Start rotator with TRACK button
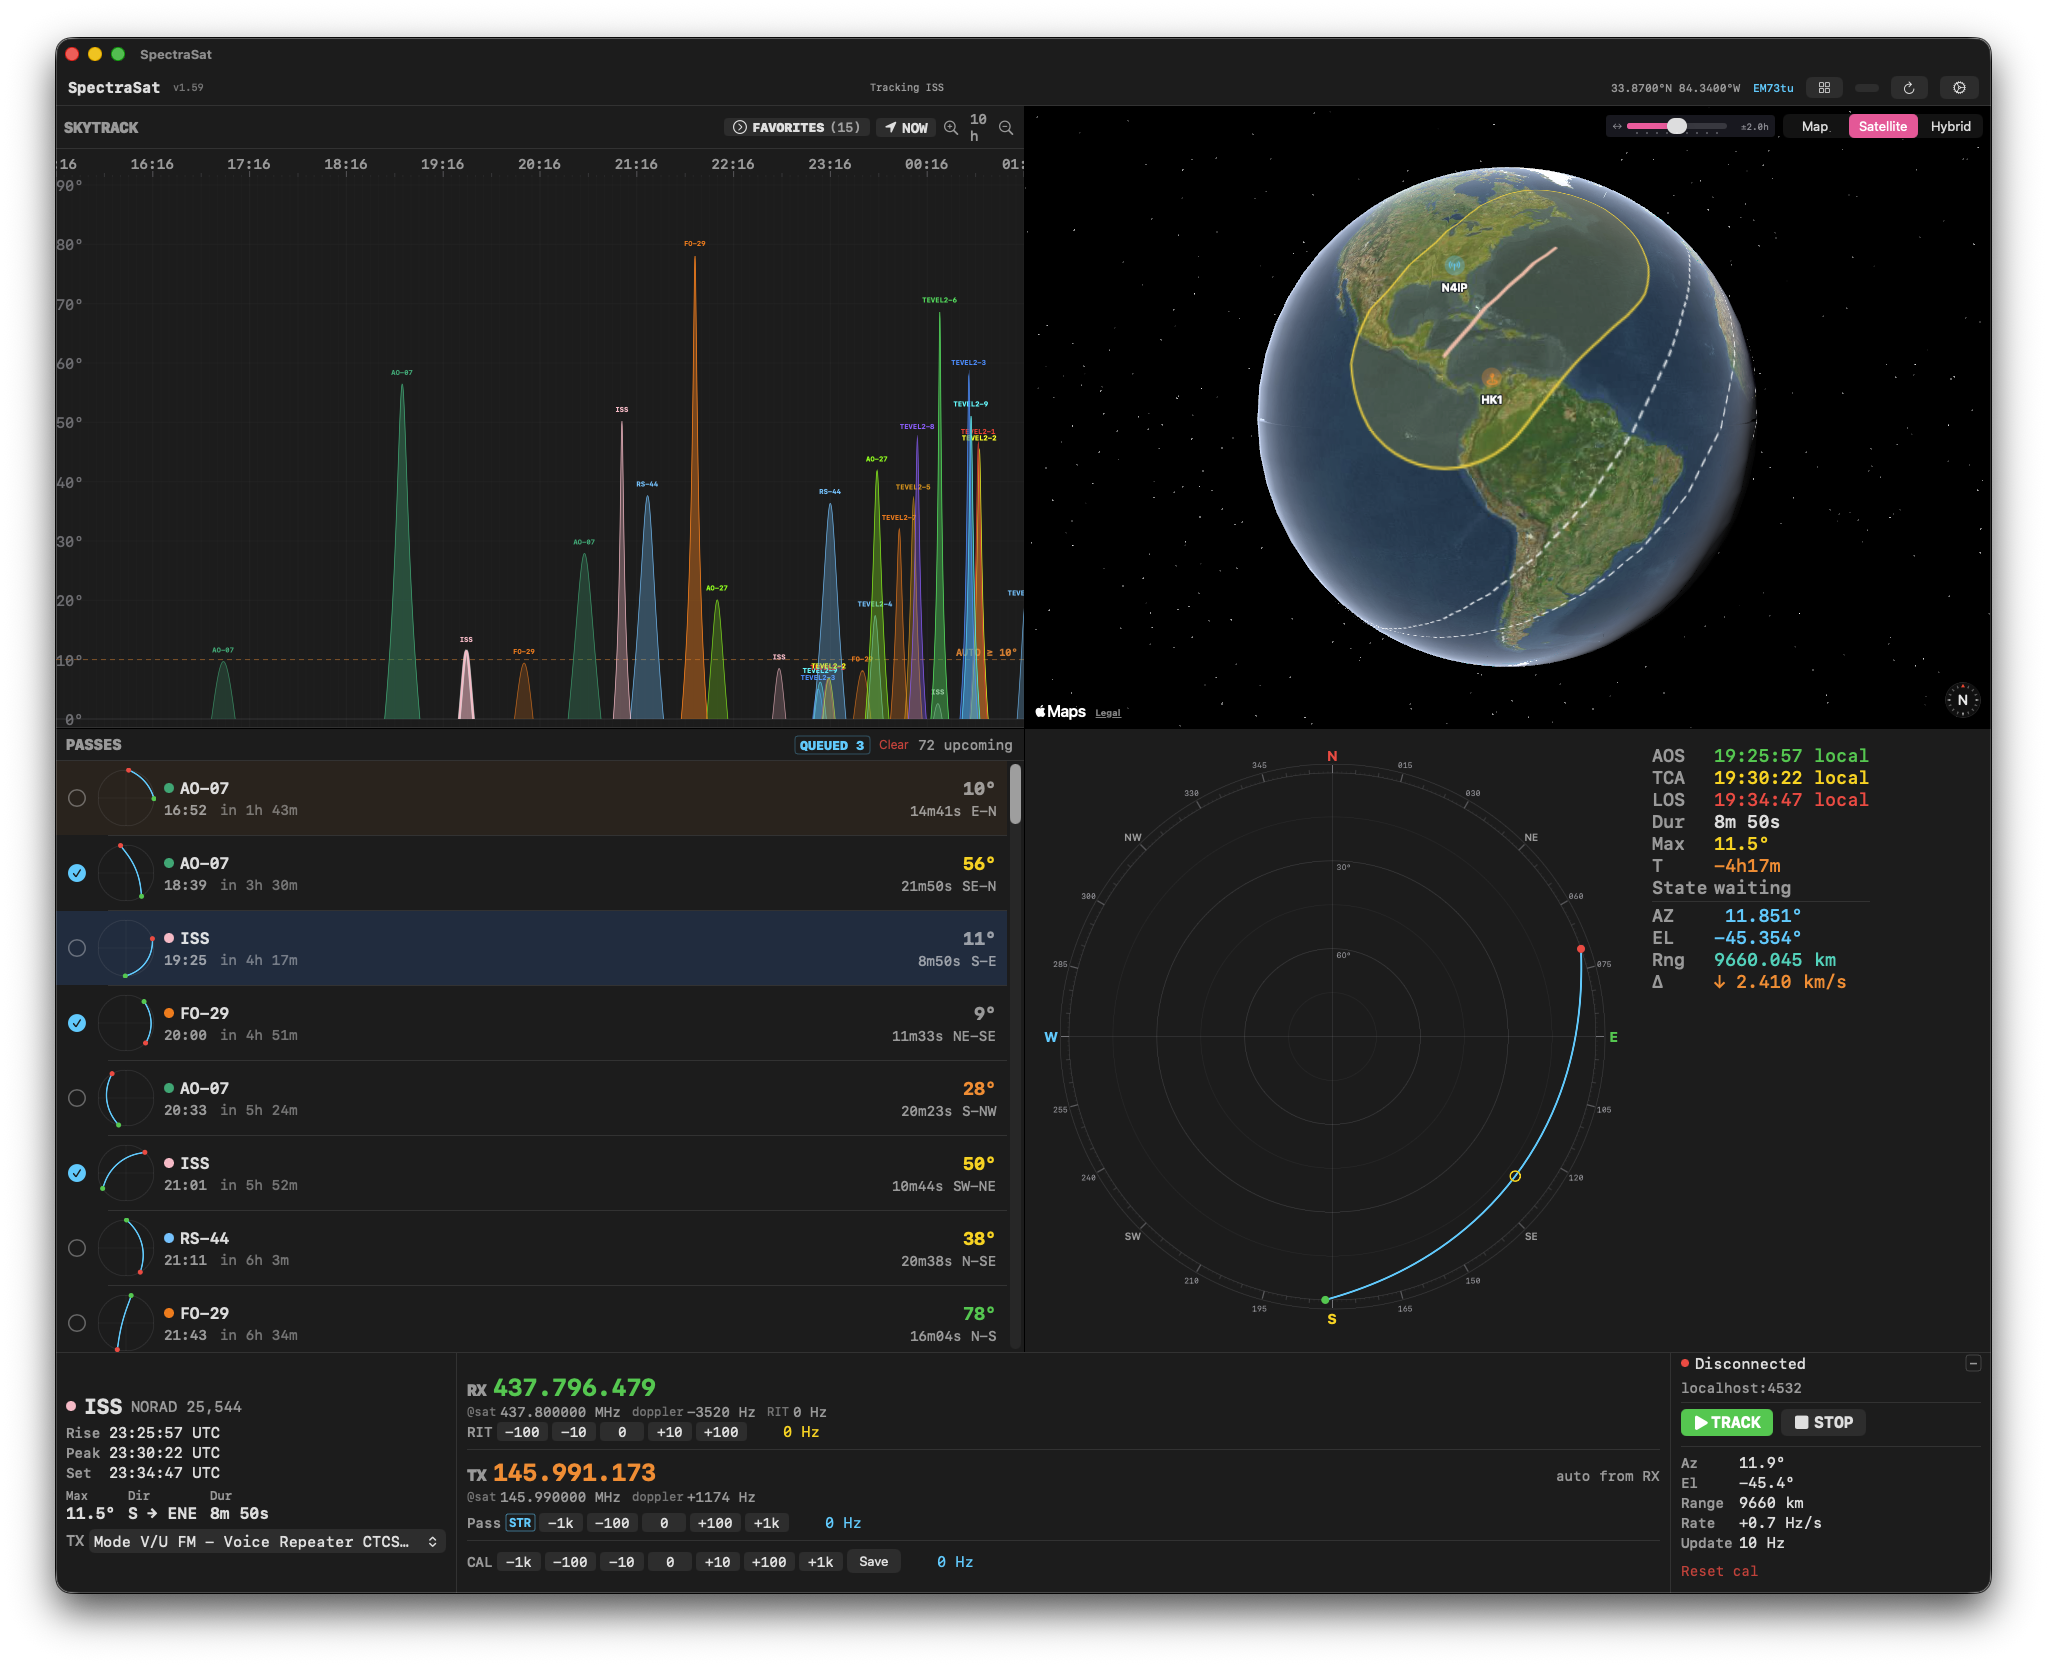This screenshot has width=2047, height=1667. [1727, 1423]
